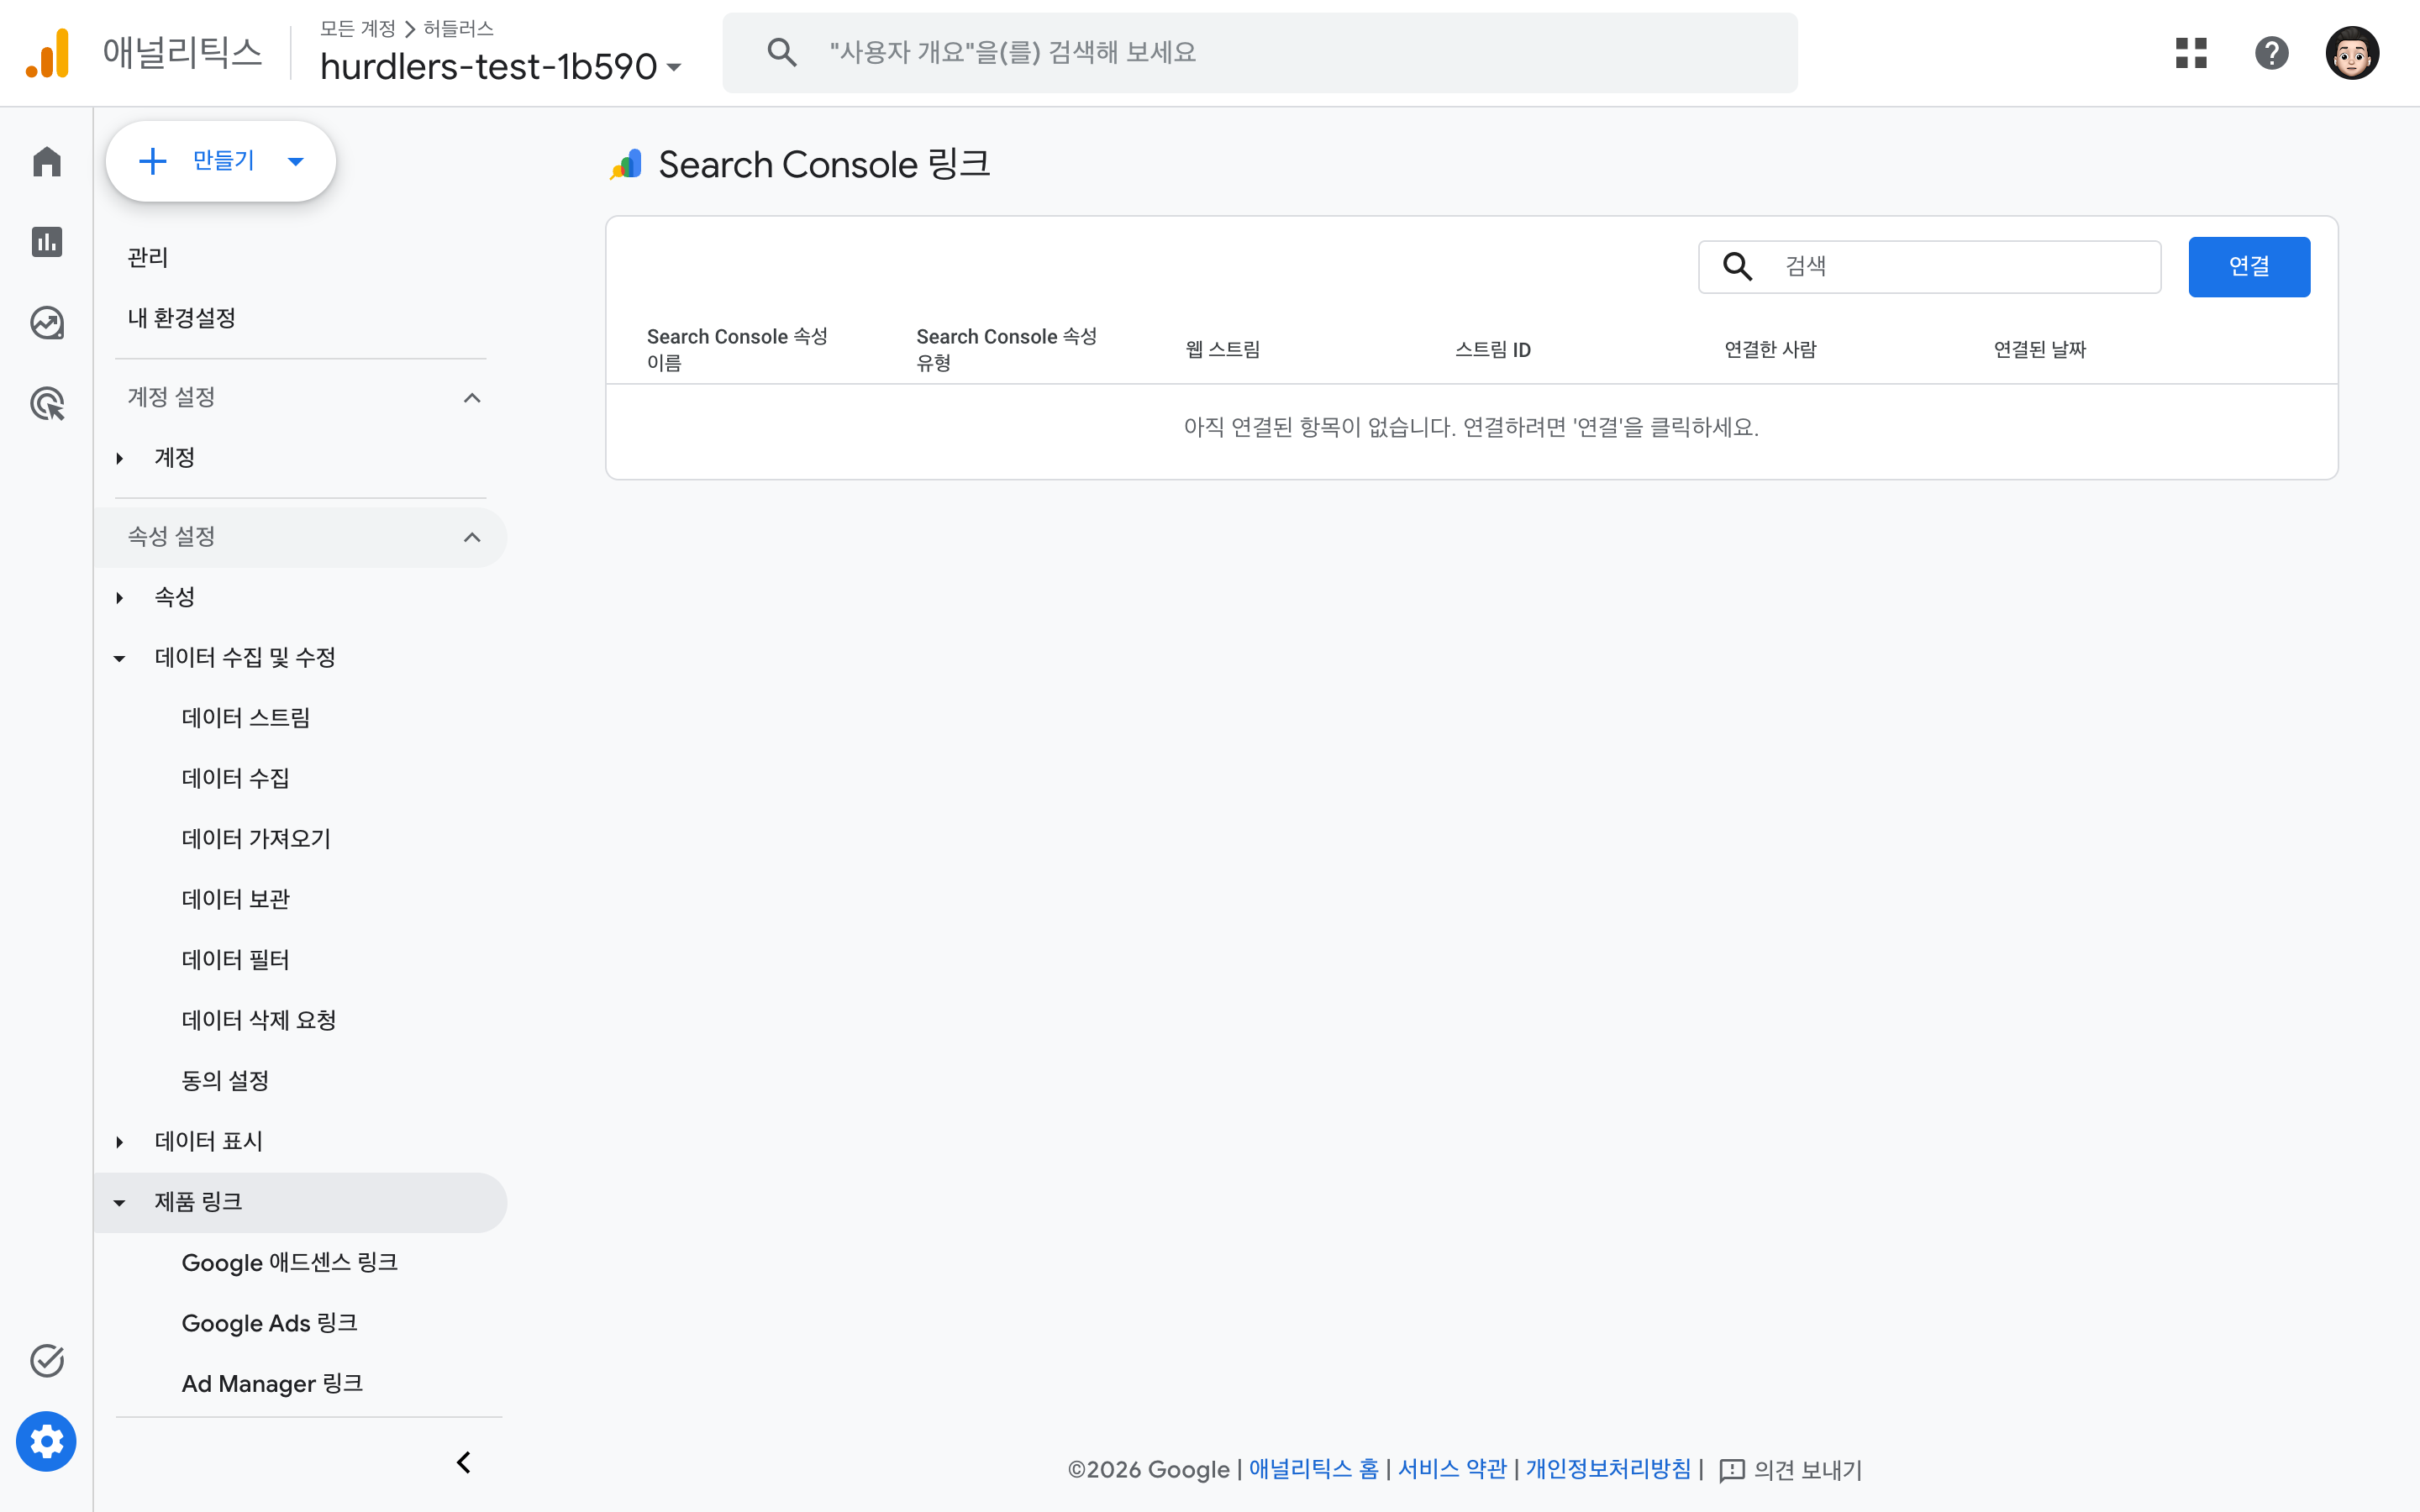The width and height of the screenshot is (2420, 1512).
Task: Expand the 속성 tree item
Action: coord(119,597)
